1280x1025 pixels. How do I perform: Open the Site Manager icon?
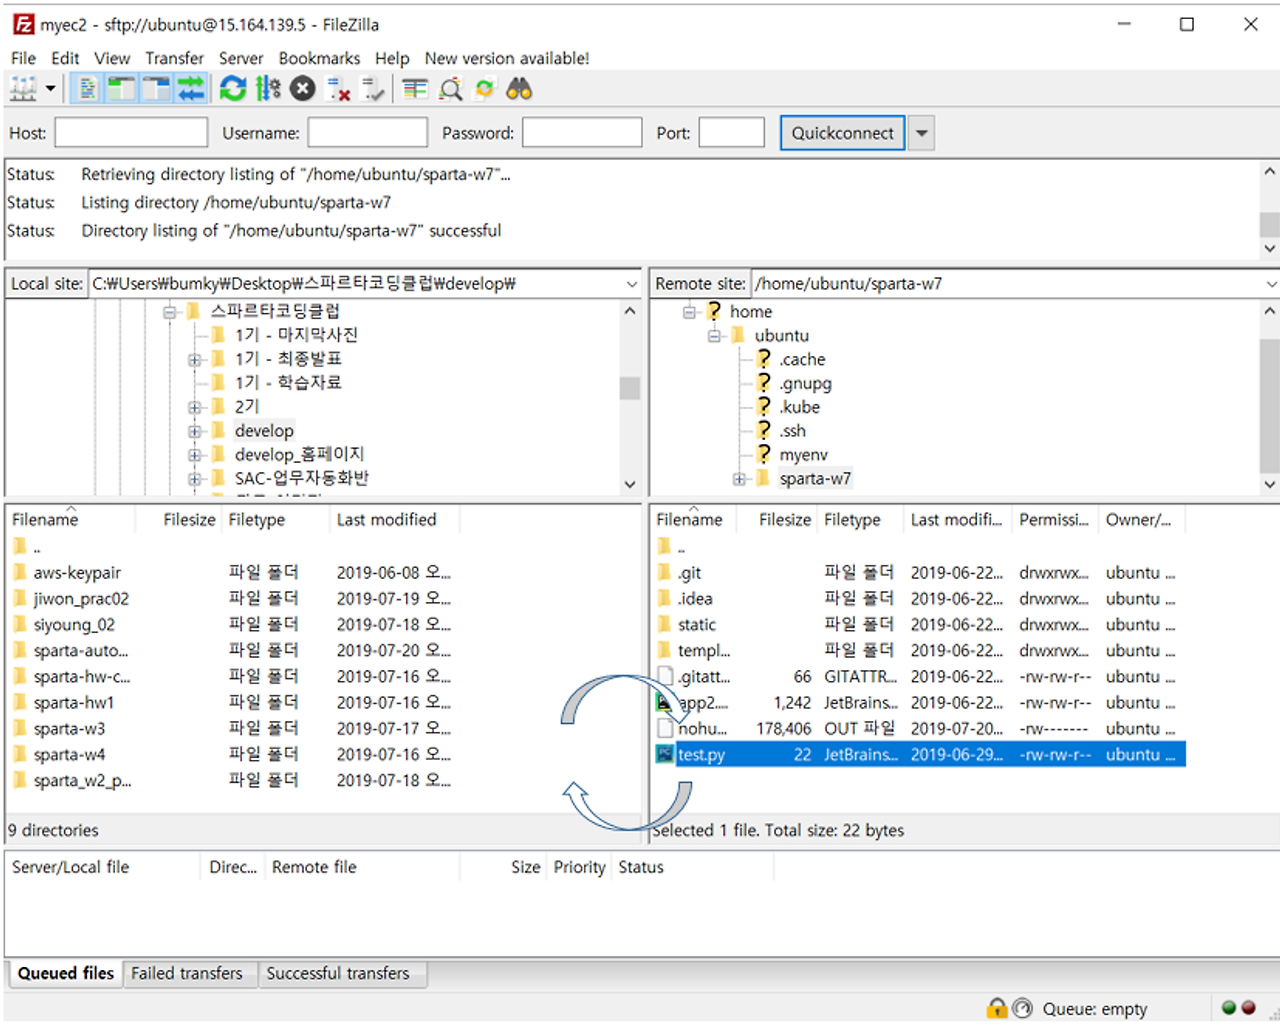(x=23, y=89)
